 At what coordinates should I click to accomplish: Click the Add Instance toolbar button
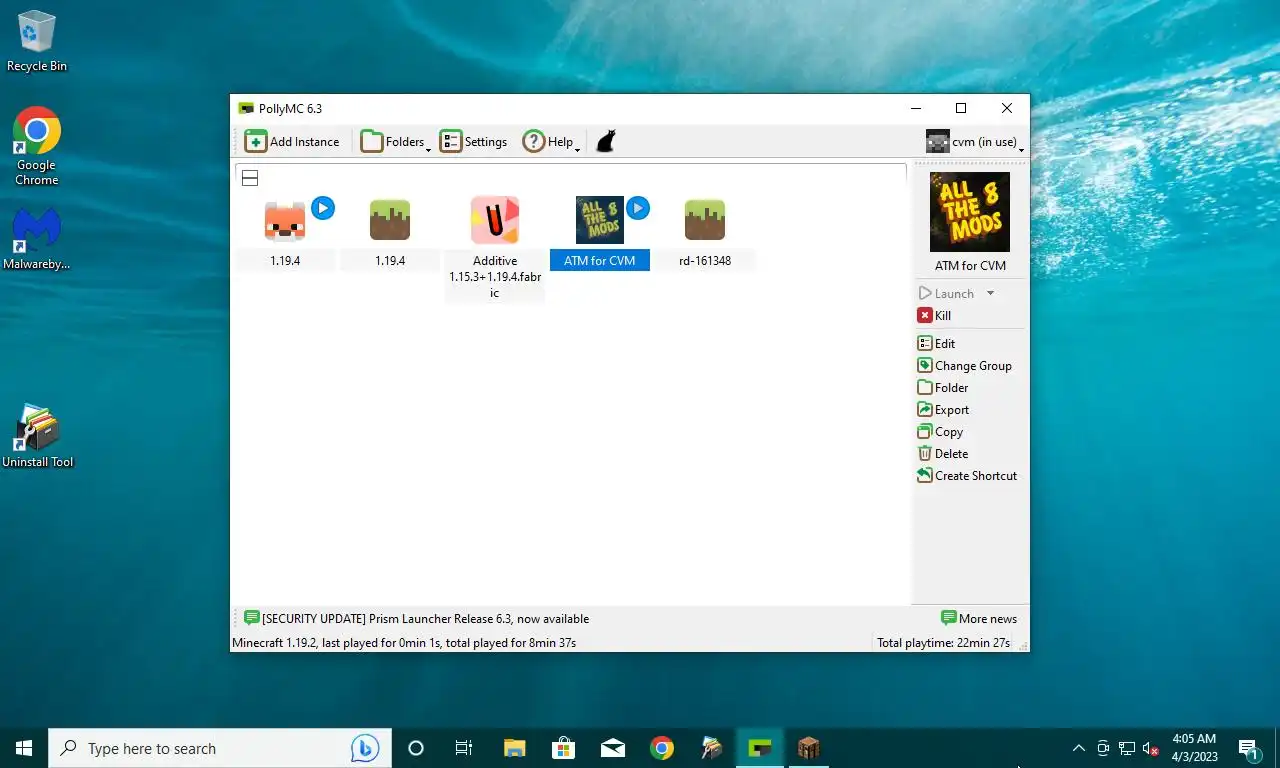[x=292, y=142]
